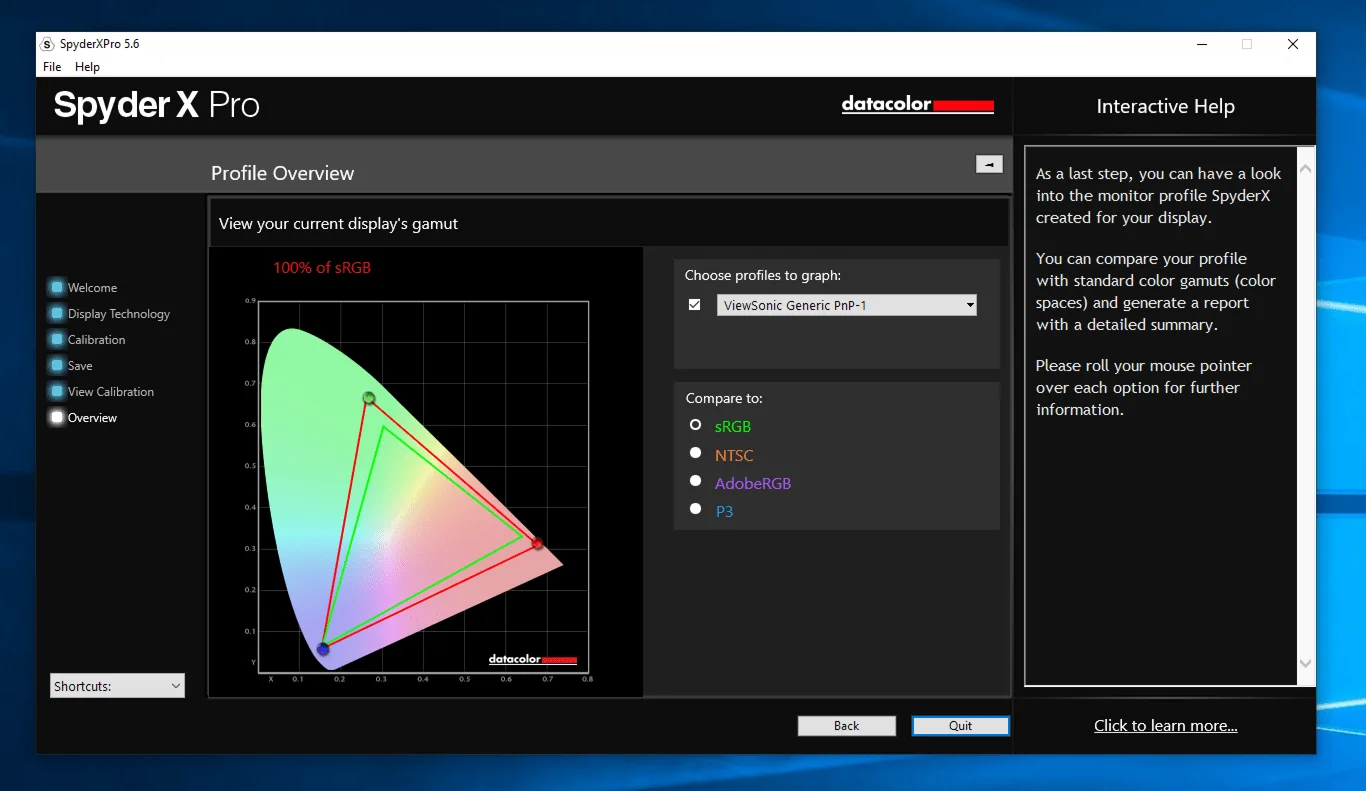Uncheck the ViewSonic Generic PnP-1 profile checkbox

[695, 305]
